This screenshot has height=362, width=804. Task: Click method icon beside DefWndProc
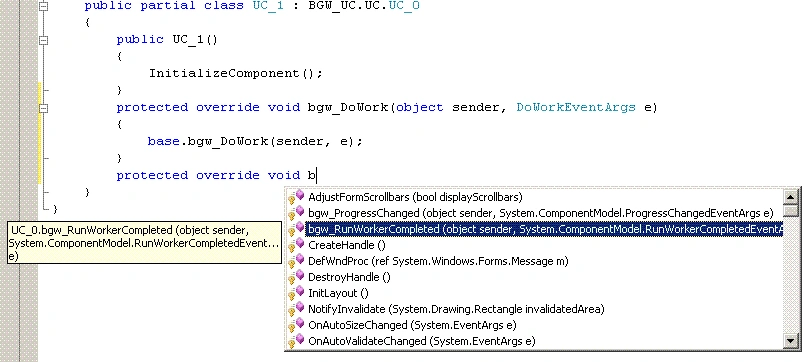click(296, 262)
